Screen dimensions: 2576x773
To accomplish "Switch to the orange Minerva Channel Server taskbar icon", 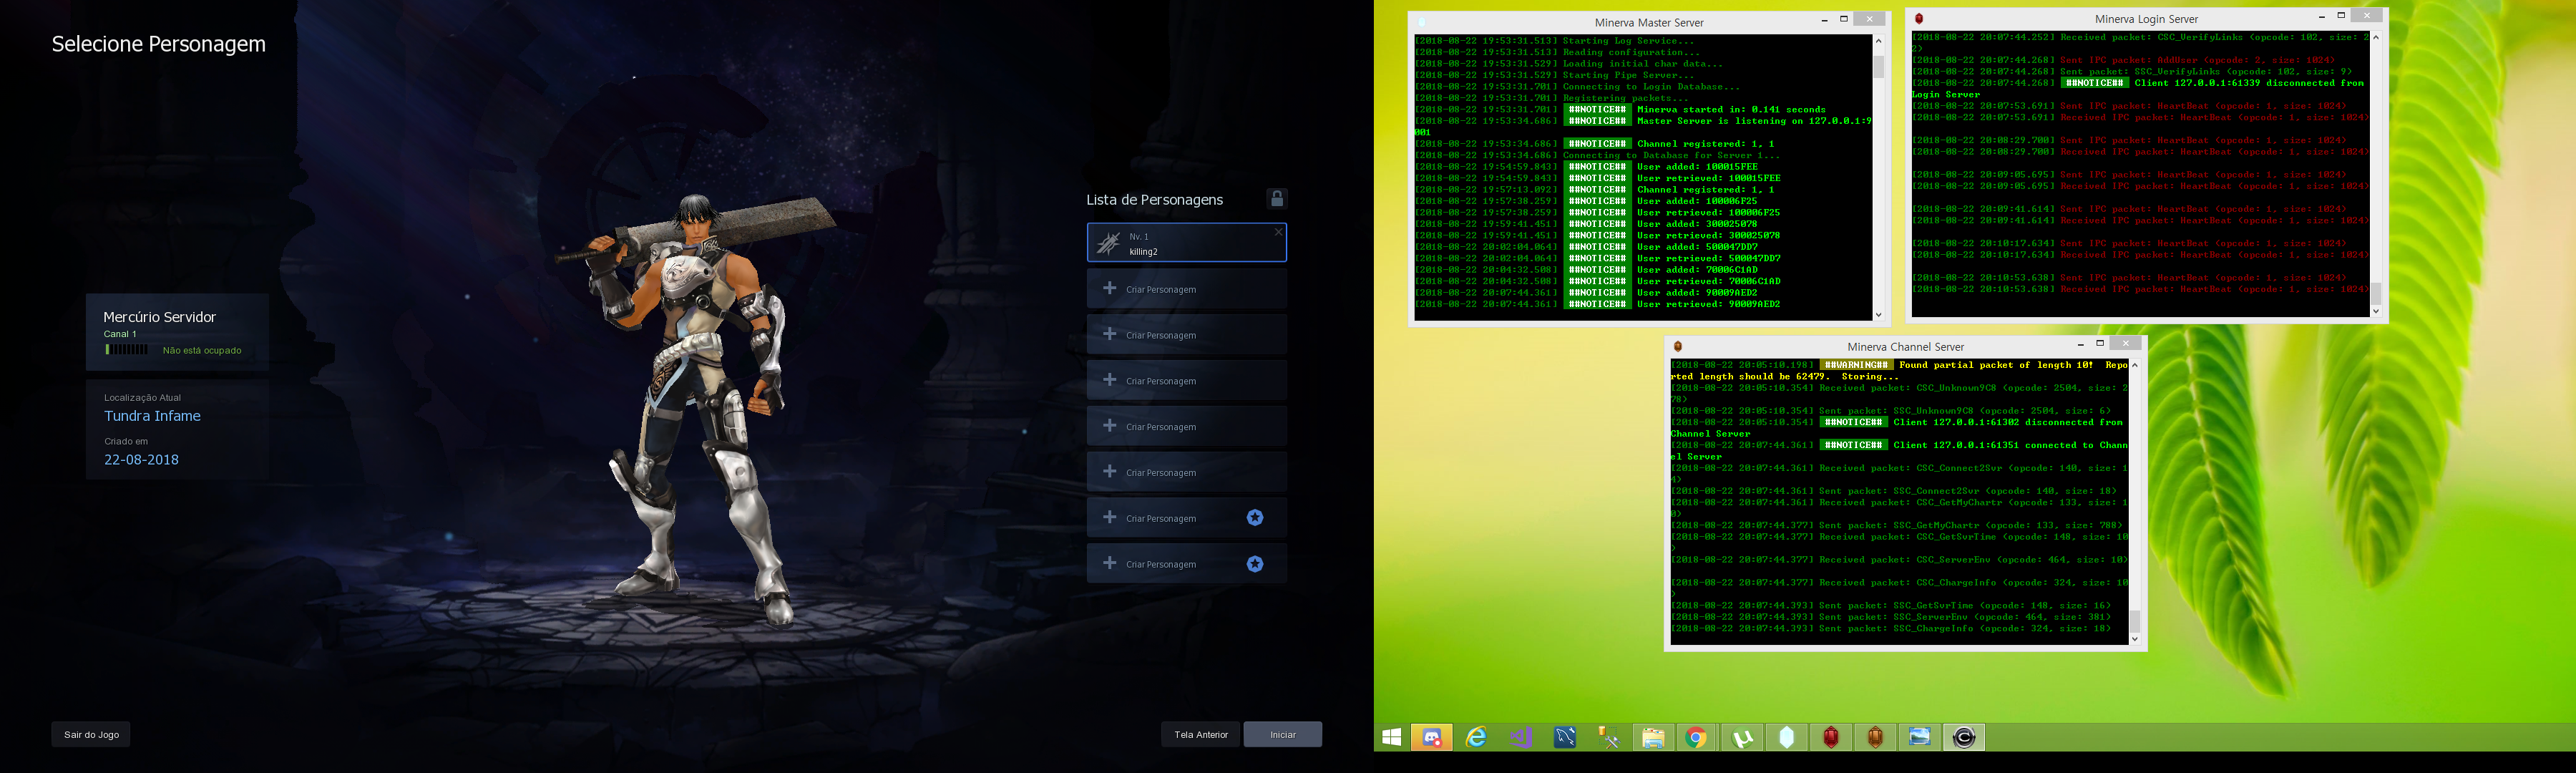I will 1875,738.
